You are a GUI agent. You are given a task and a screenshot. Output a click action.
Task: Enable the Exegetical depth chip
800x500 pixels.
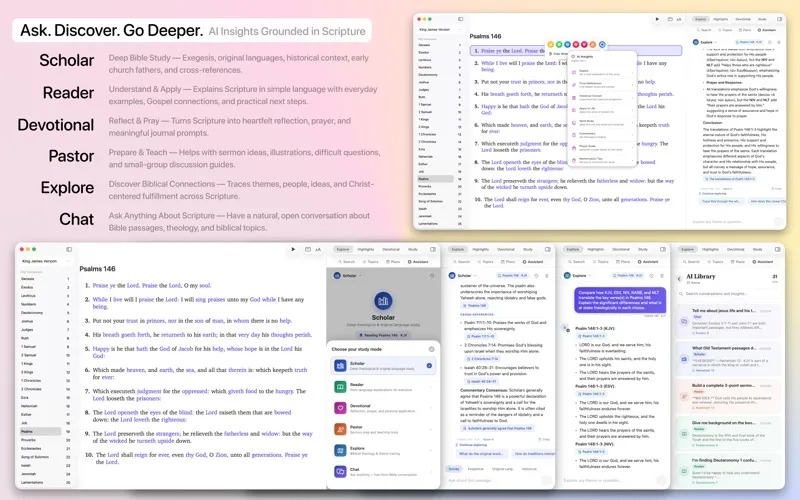[476, 469]
